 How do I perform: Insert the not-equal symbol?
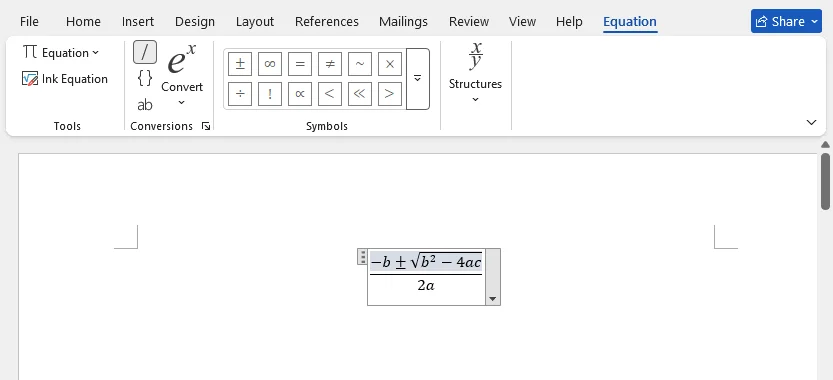pyautogui.click(x=330, y=64)
